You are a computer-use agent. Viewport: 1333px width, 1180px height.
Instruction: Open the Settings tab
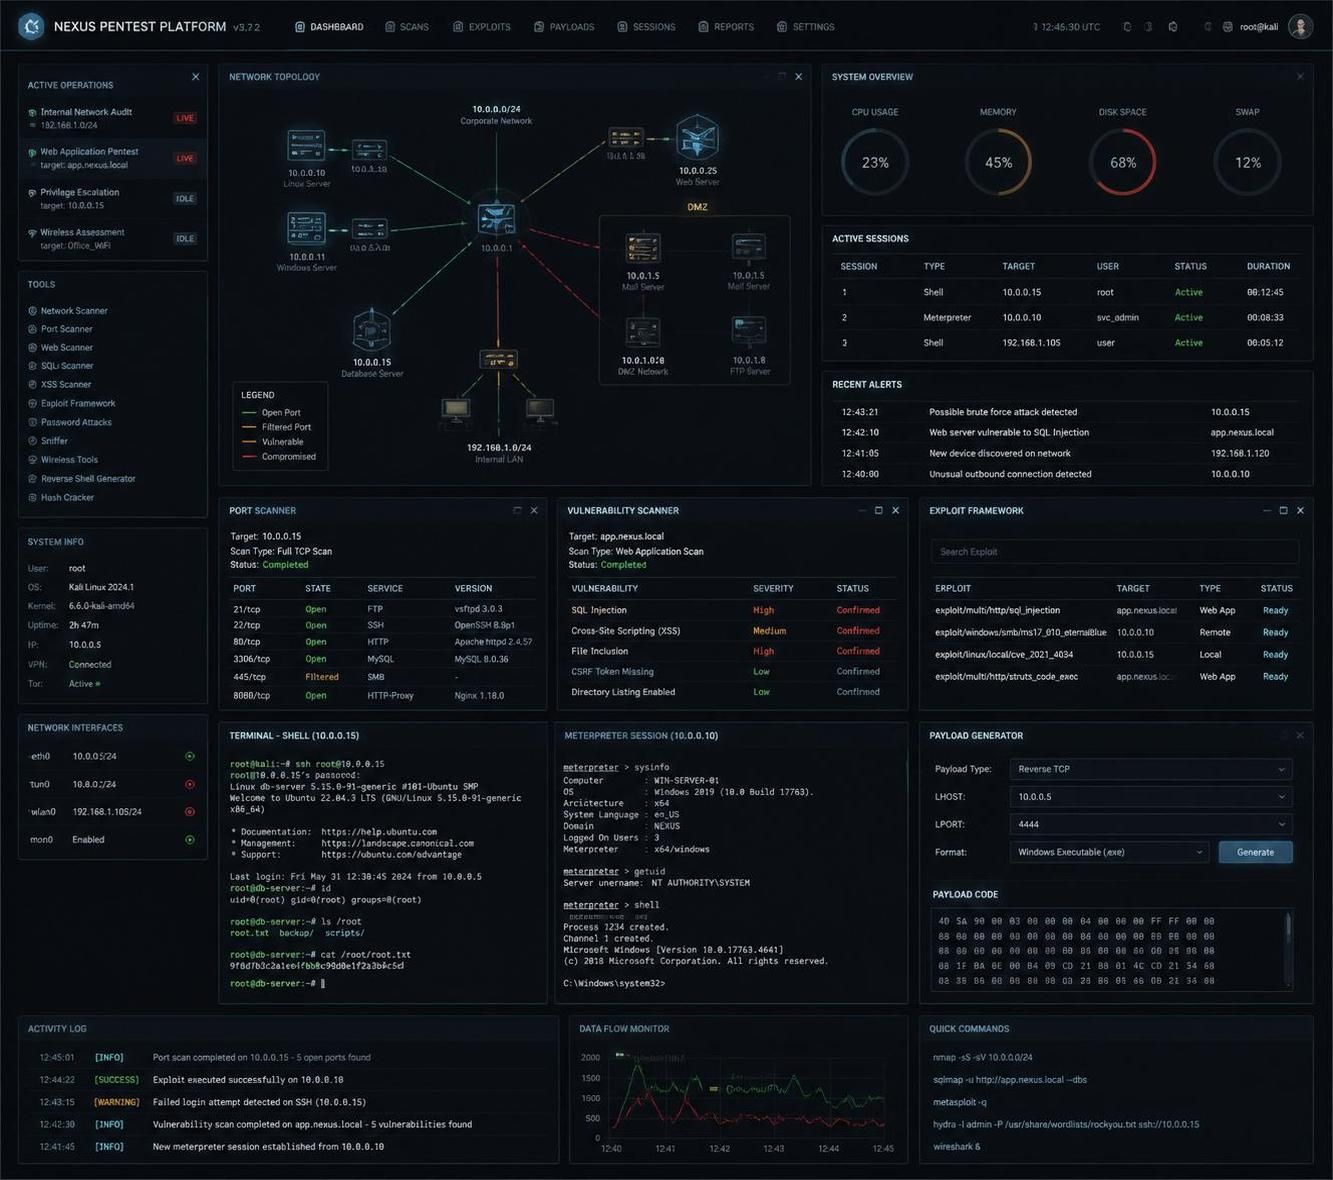(806, 27)
